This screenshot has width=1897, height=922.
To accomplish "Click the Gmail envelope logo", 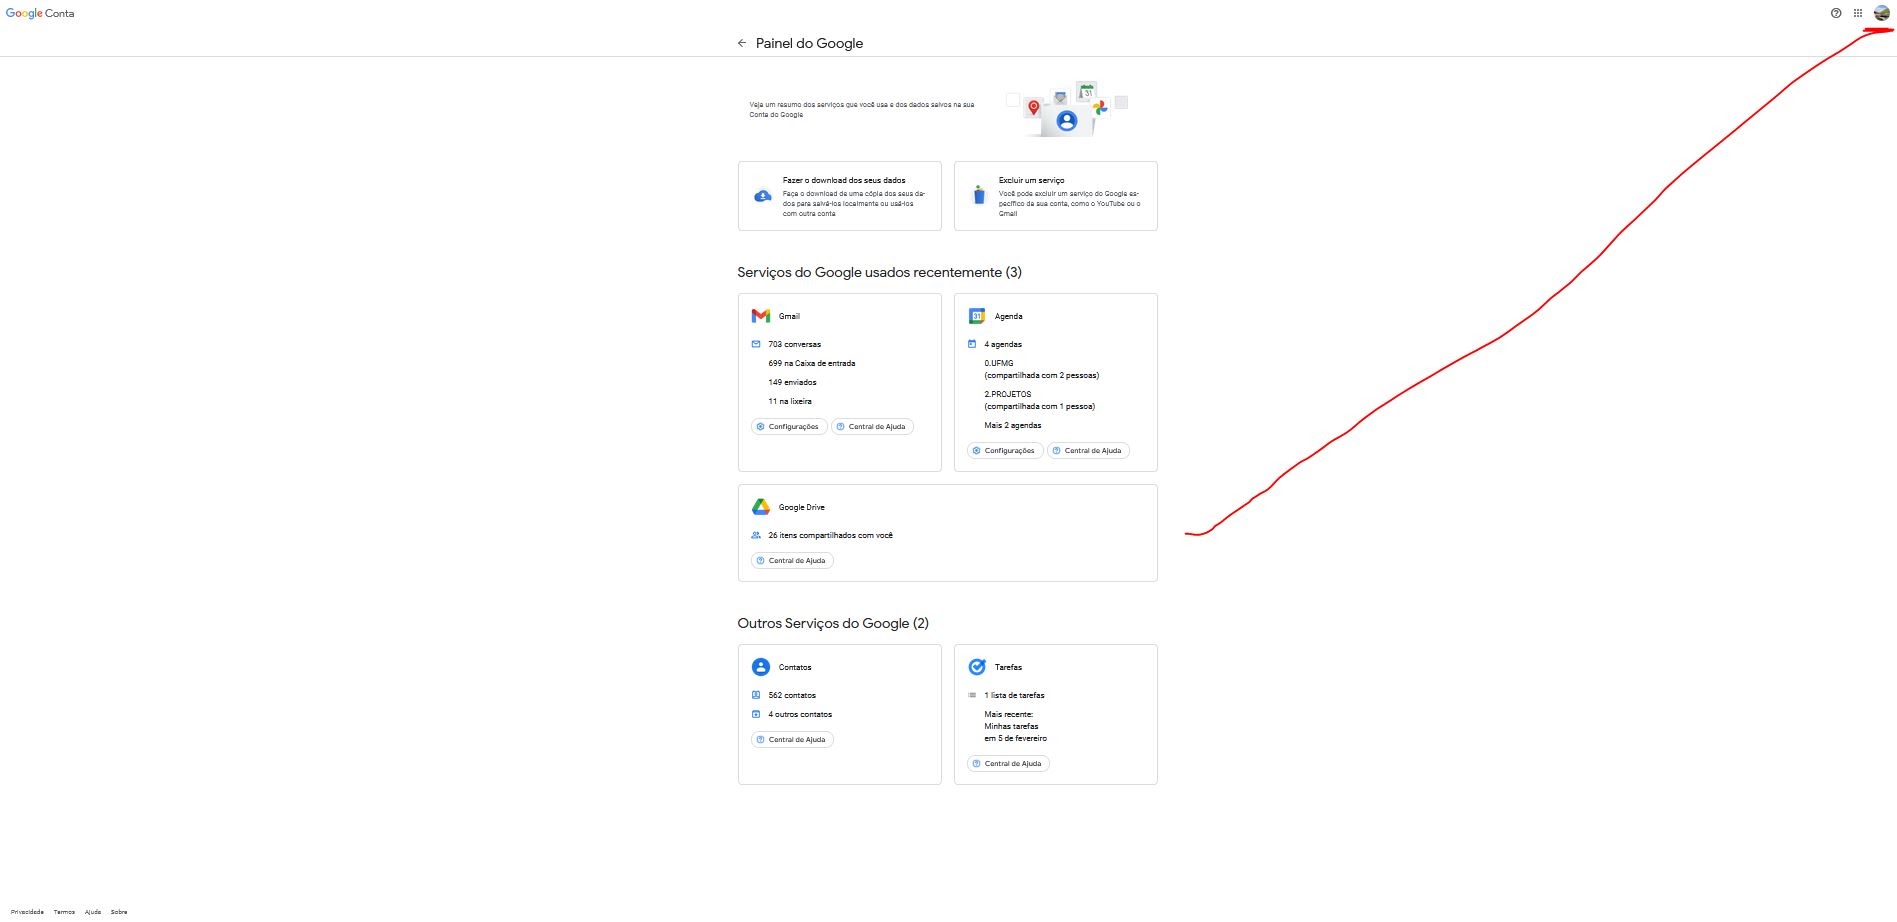I will tap(761, 316).
